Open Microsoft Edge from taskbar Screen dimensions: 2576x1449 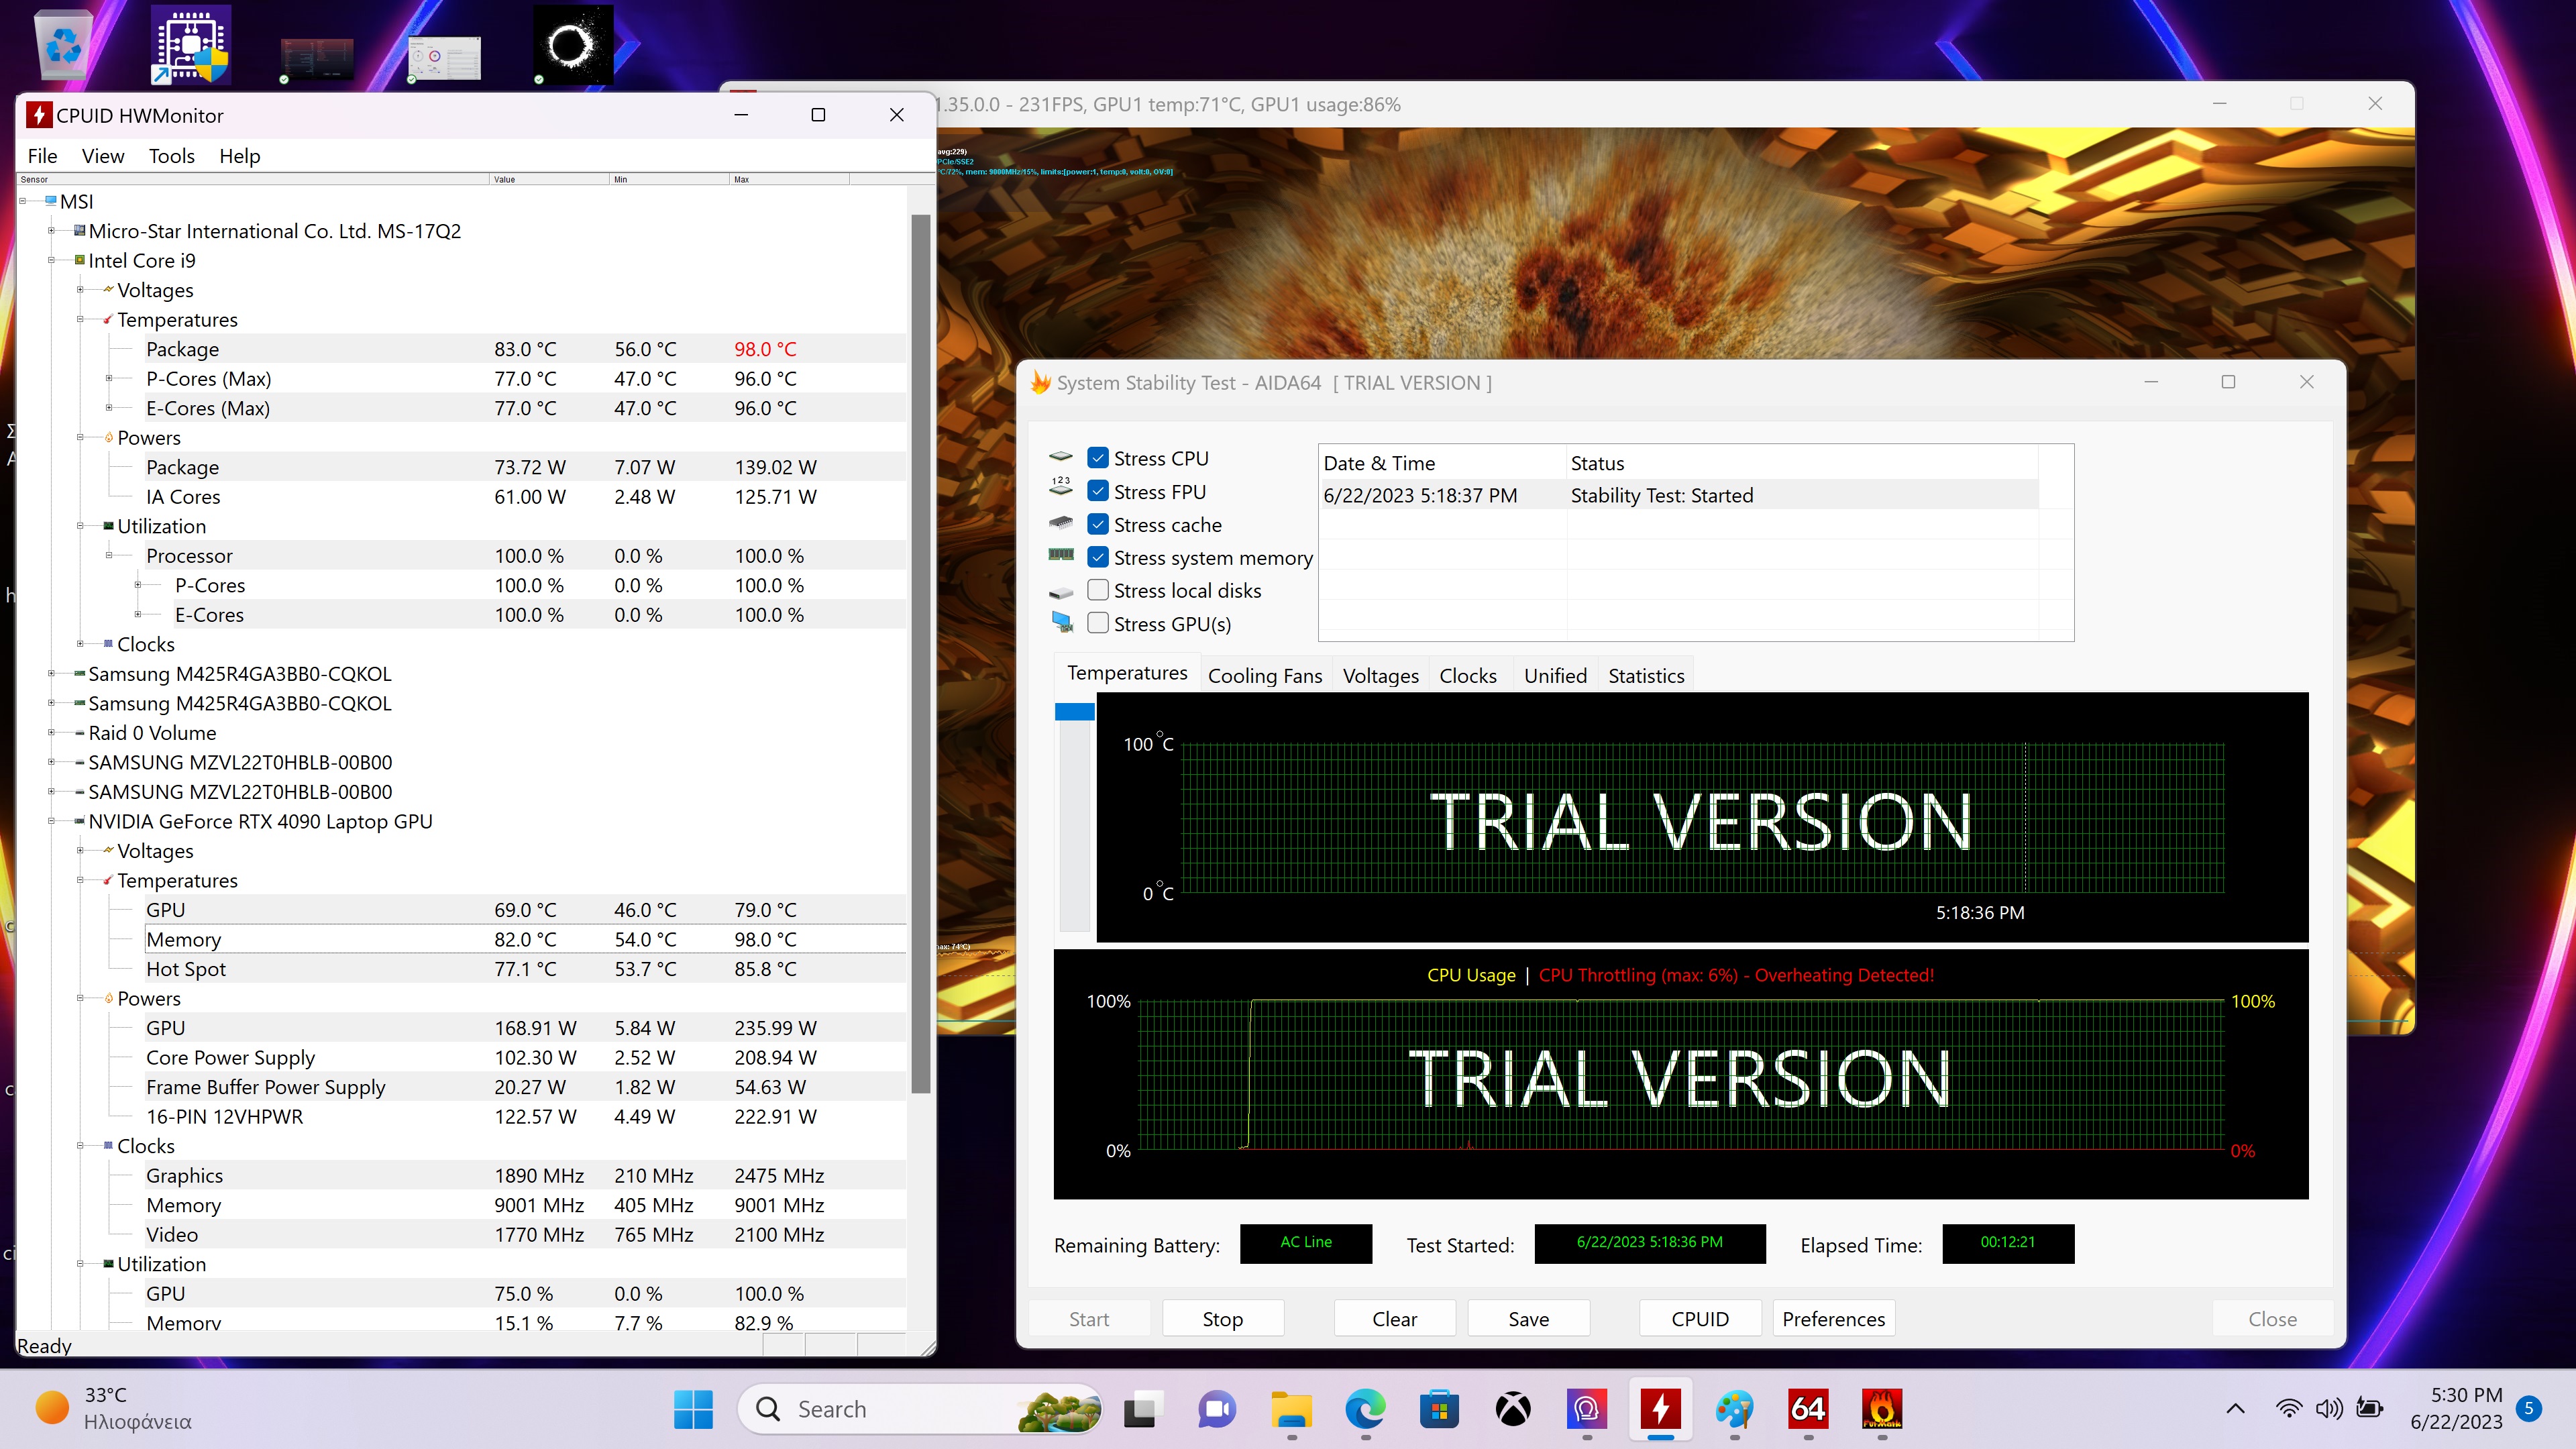click(x=1365, y=1409)
